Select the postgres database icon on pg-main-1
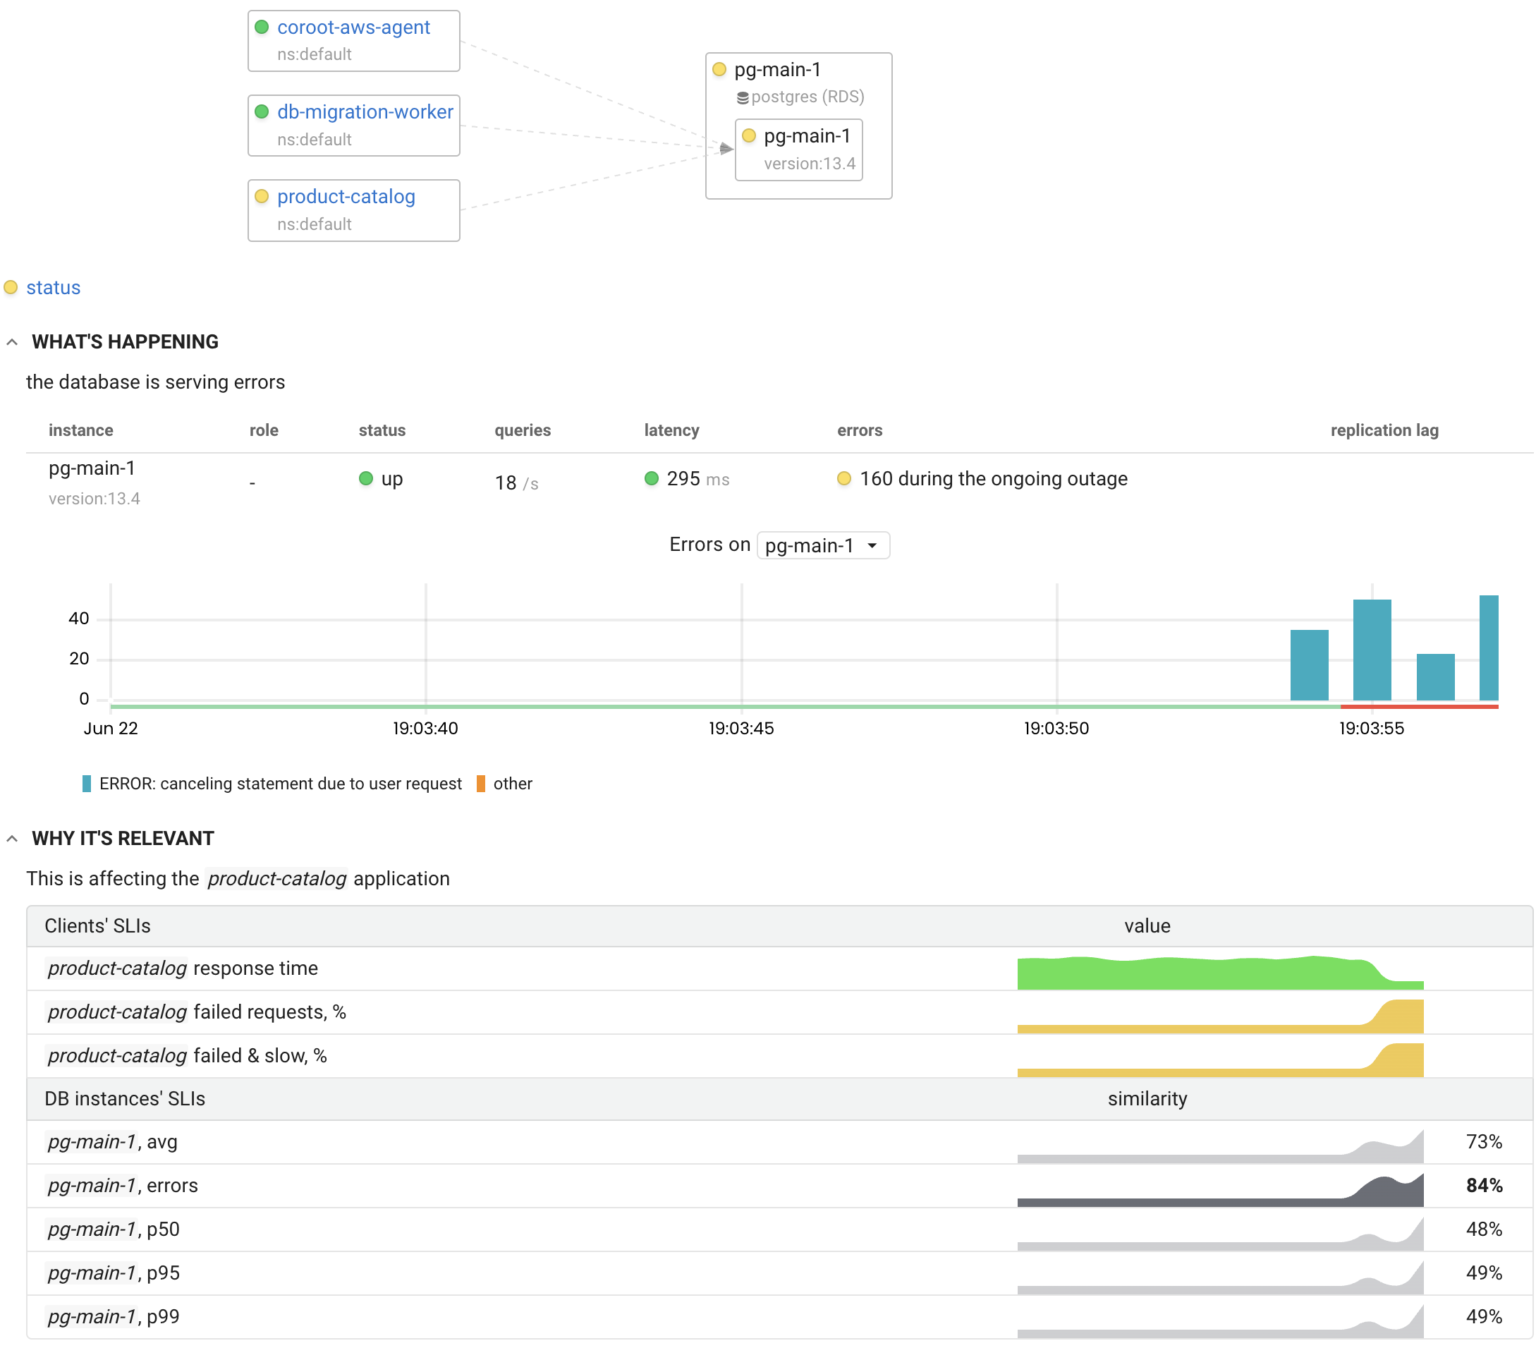The width and height of the screenshot is (1536, 1360). (741, 97)
